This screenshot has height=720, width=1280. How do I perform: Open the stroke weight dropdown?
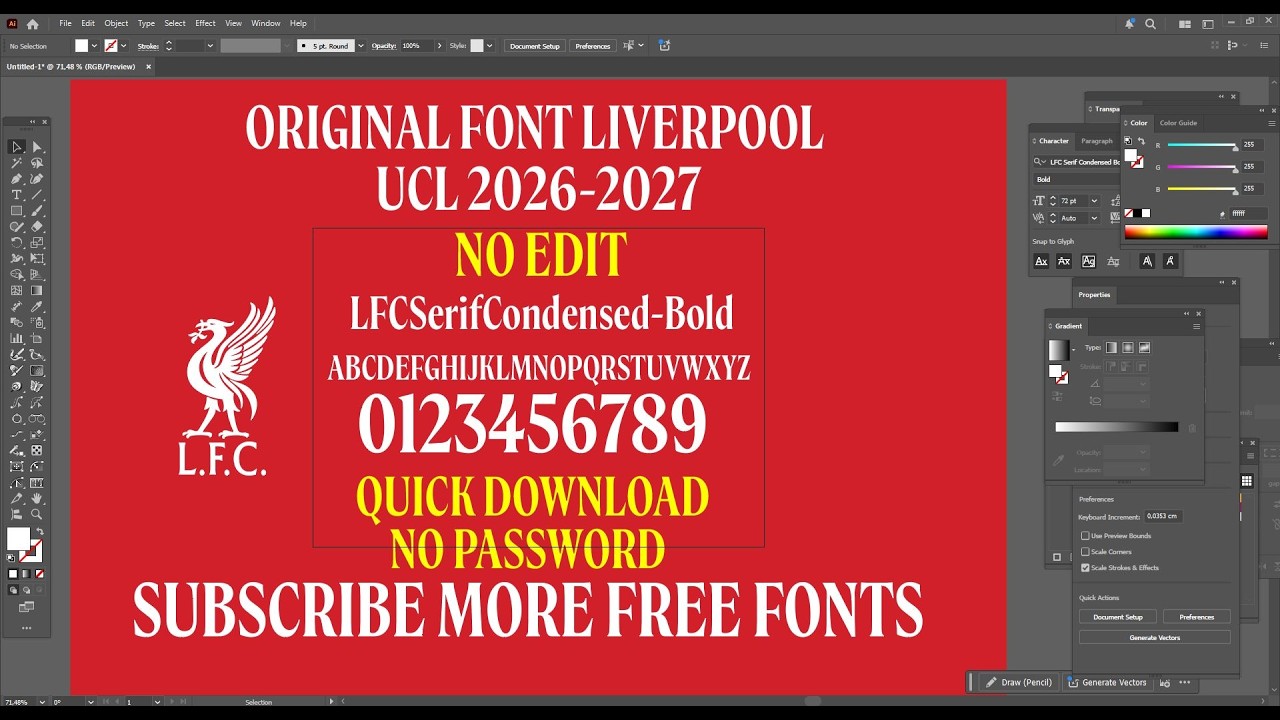(209, 46)
